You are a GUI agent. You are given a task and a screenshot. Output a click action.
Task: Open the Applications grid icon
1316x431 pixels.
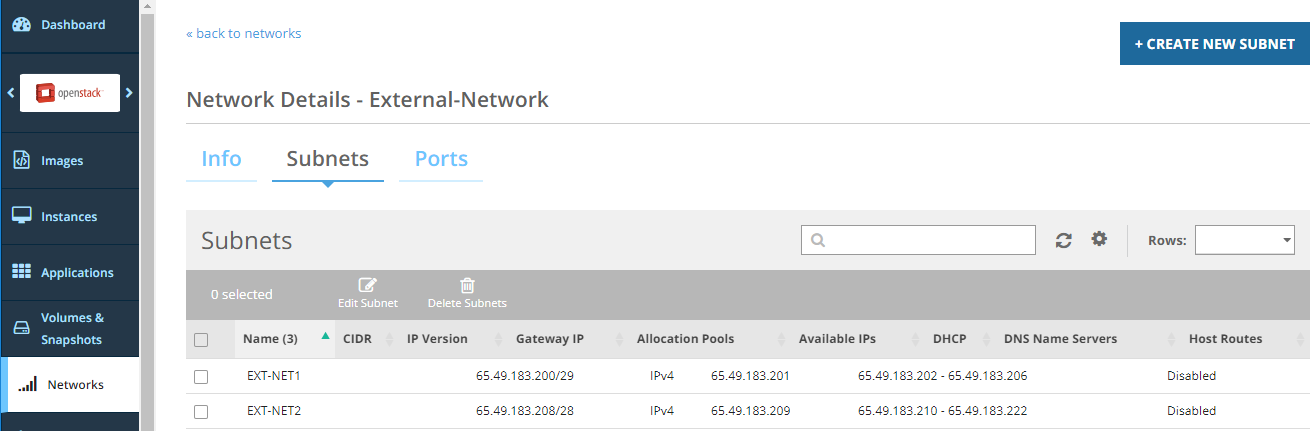coord(21,273)
